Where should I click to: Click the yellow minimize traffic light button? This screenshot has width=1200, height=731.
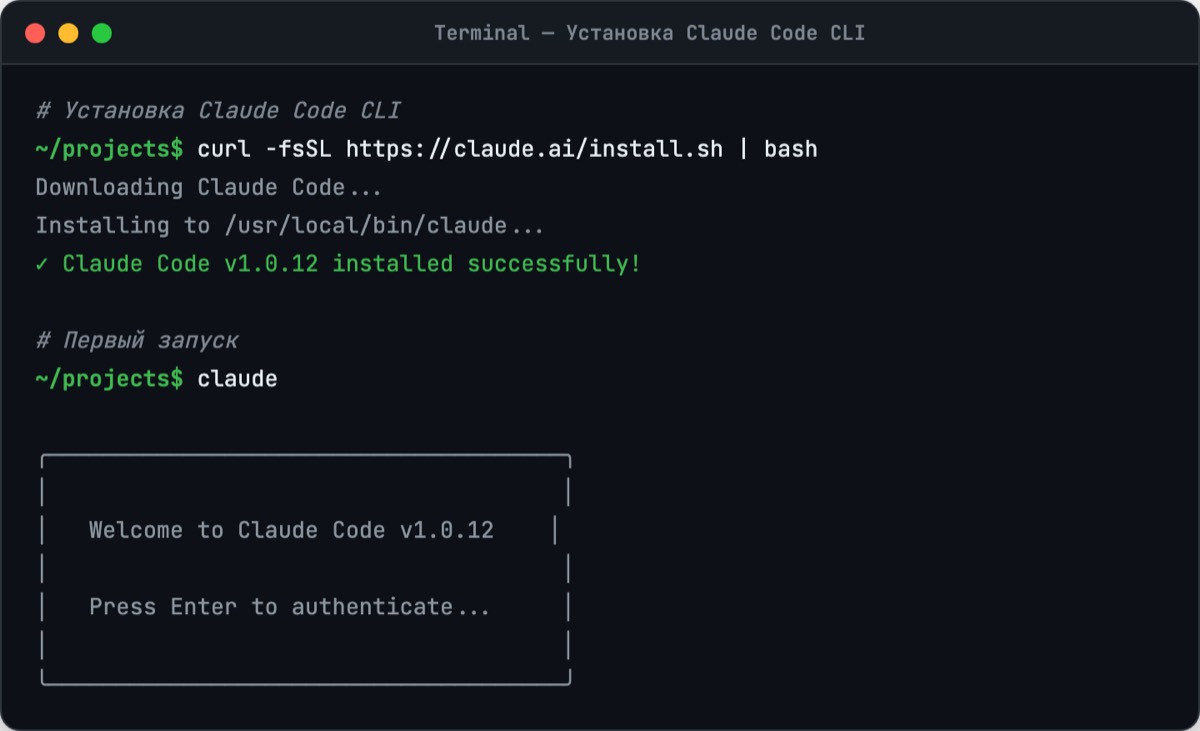66,32
